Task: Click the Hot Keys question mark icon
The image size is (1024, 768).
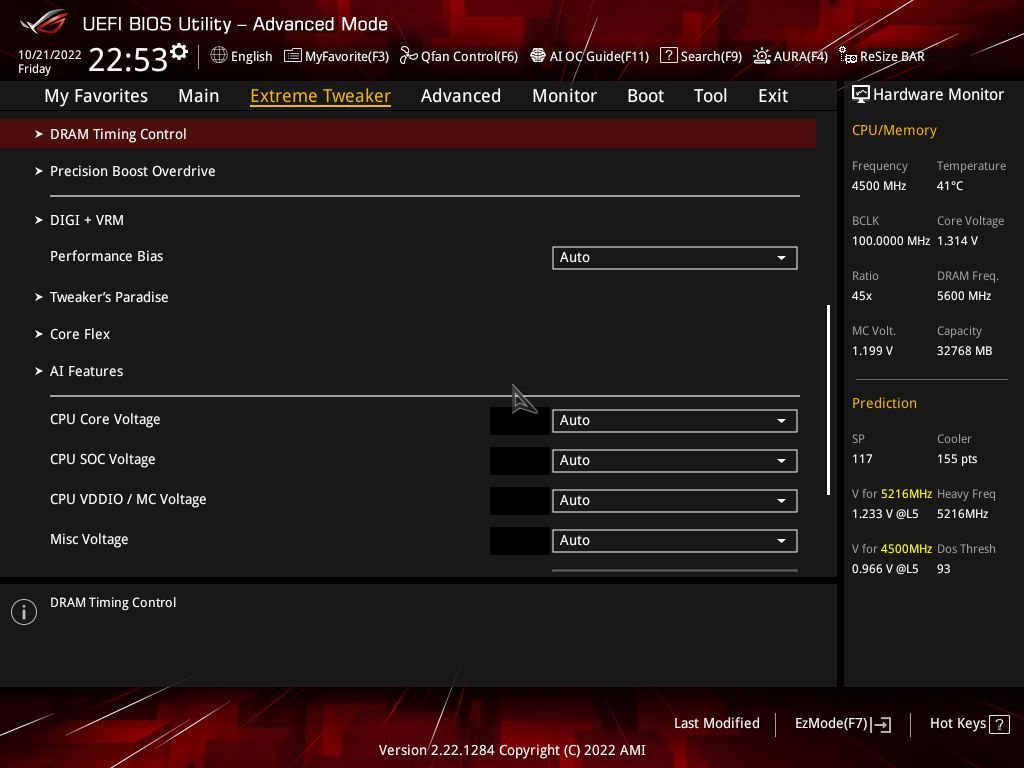Action: 999,724
